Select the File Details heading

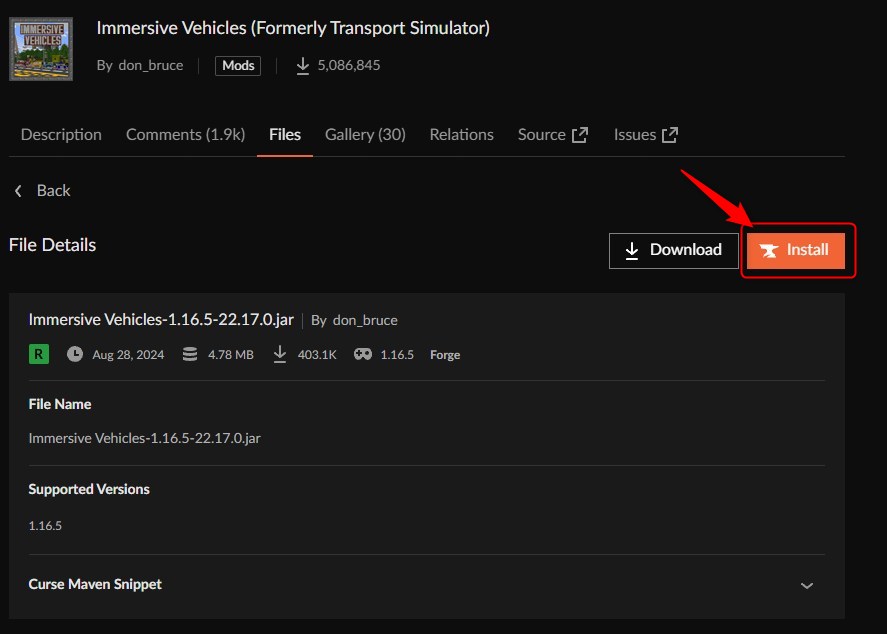point(53,245)
